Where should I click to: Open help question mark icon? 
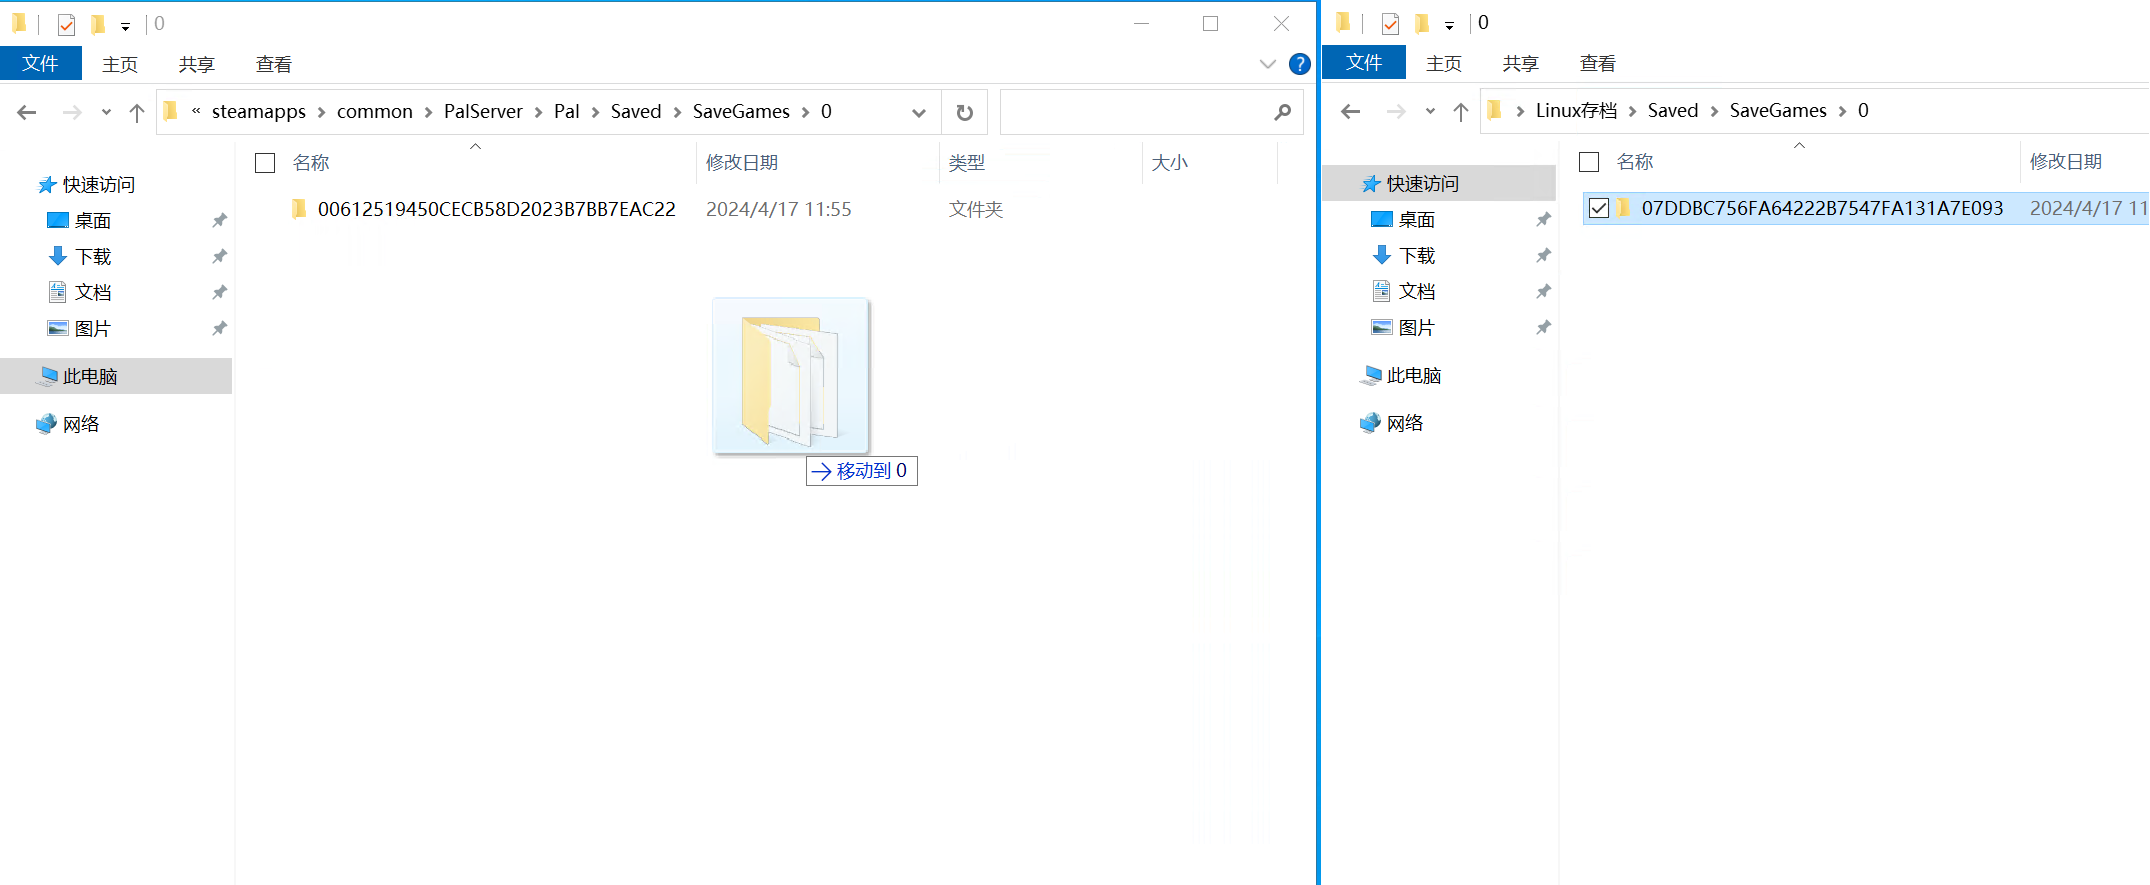tap(1299, 64)
